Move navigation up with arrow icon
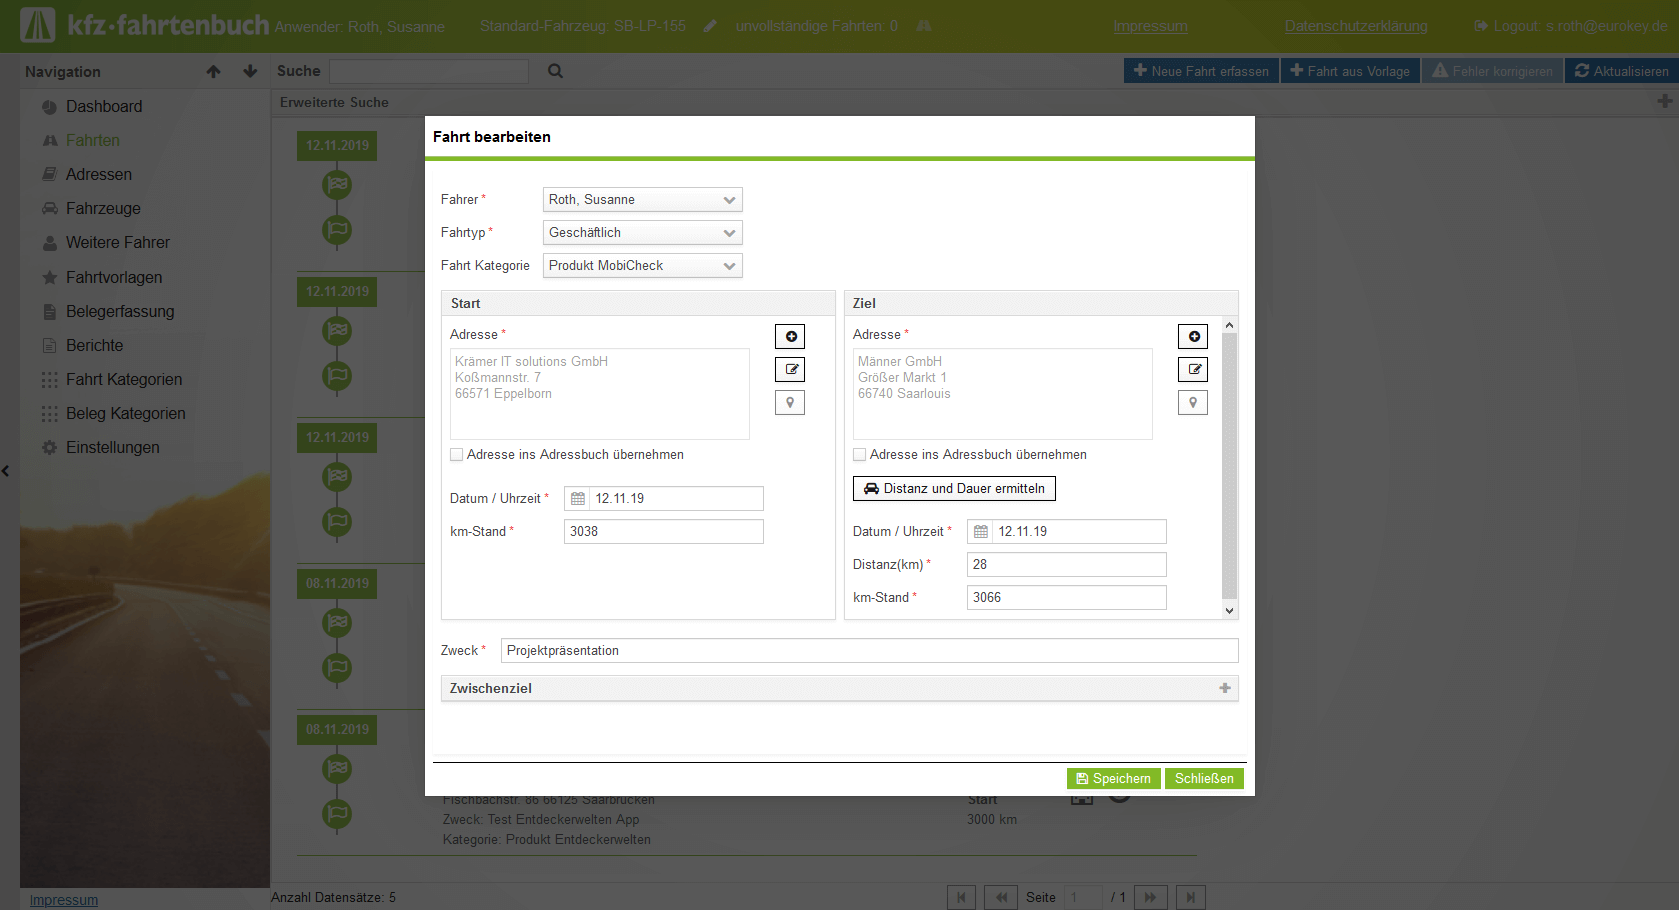 coord(213,71)
